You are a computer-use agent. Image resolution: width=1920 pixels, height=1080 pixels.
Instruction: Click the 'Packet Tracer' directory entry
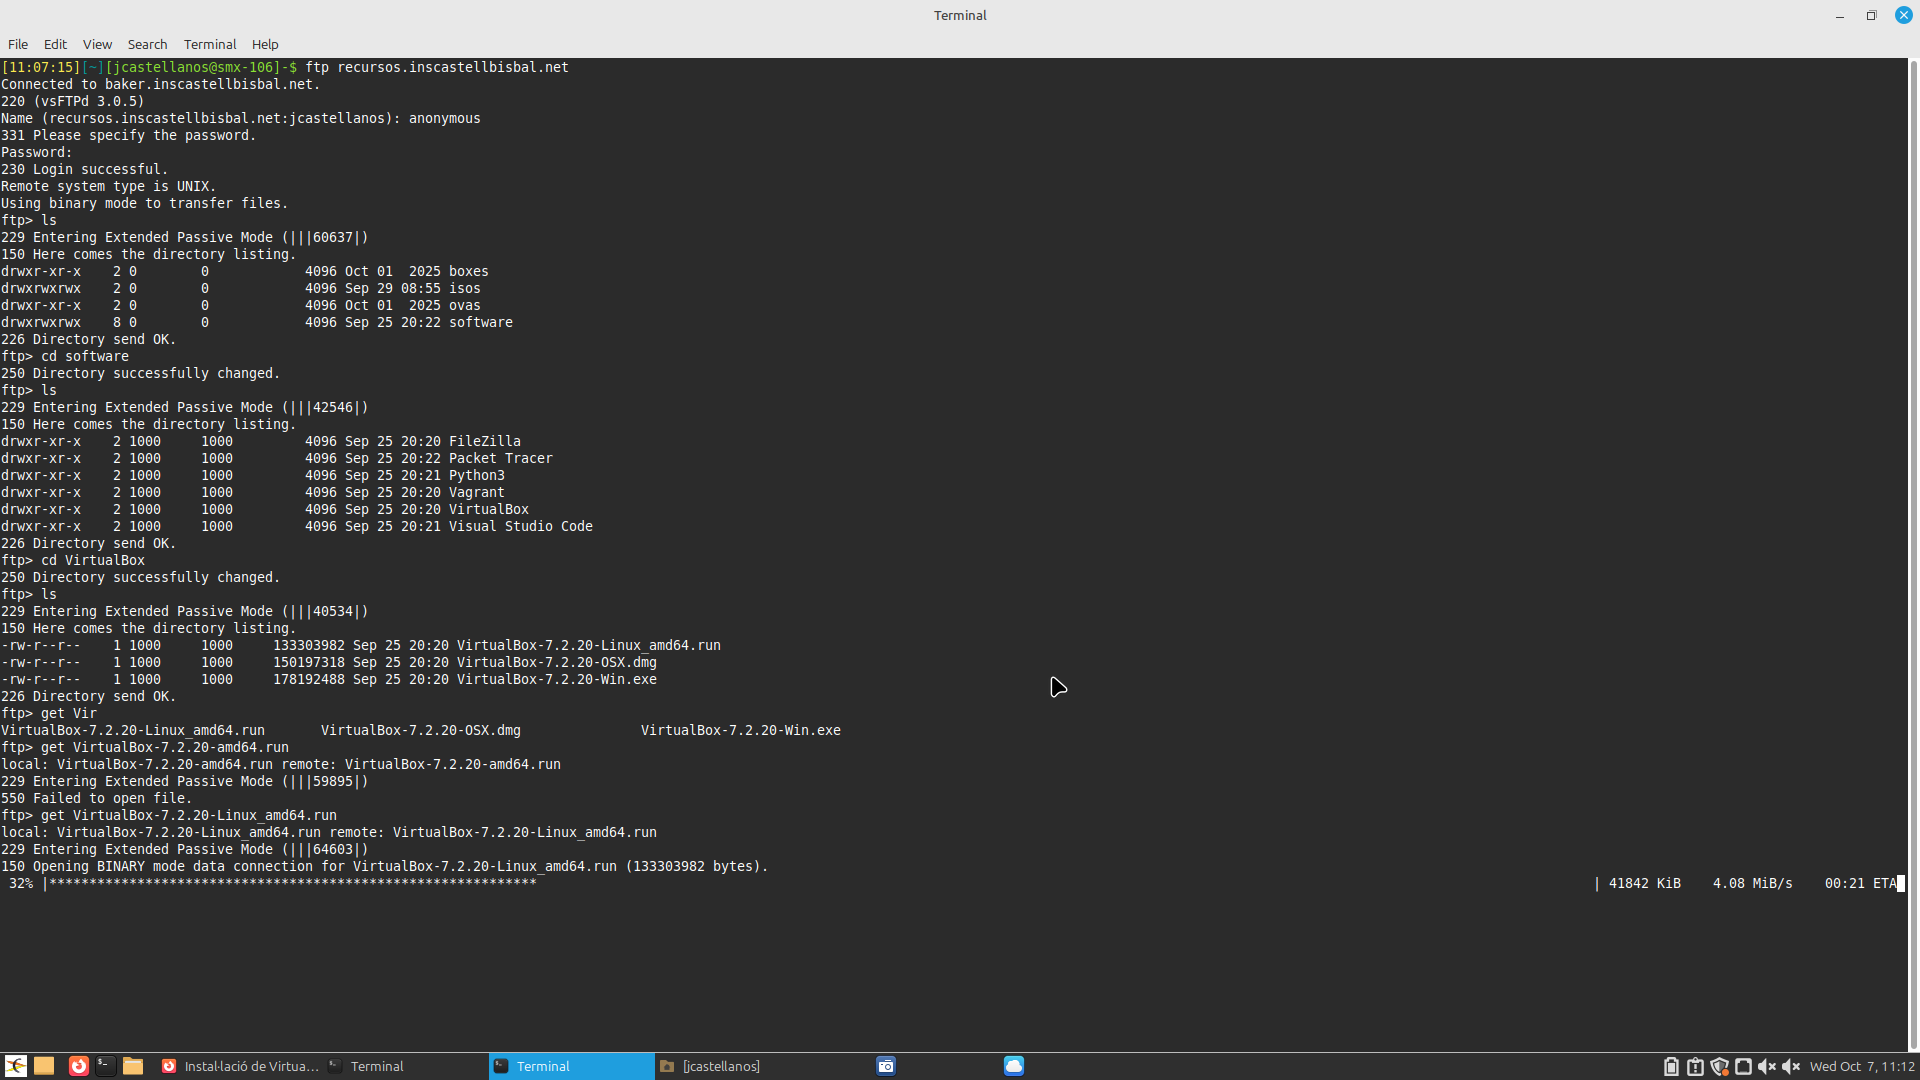click(x=500, y=458)
